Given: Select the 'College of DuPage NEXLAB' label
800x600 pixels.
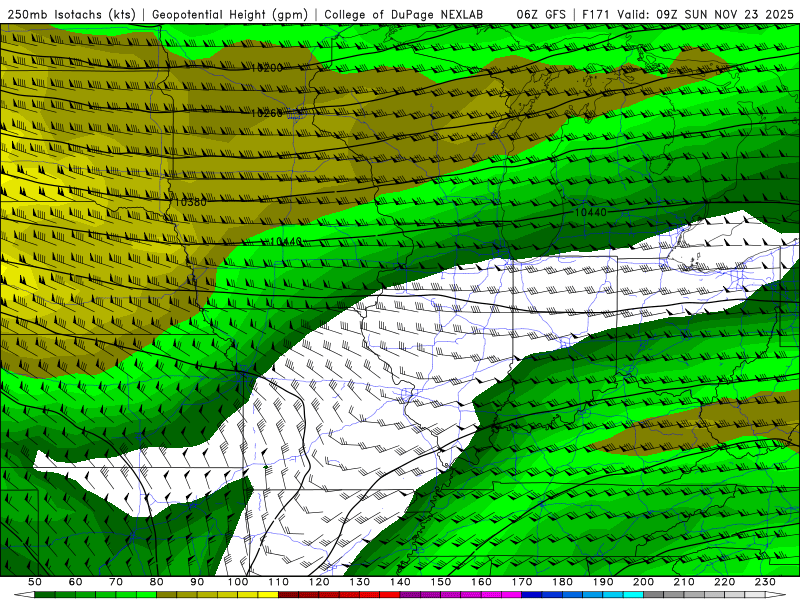Looking at the screenshot, I should tap(404, 14).
